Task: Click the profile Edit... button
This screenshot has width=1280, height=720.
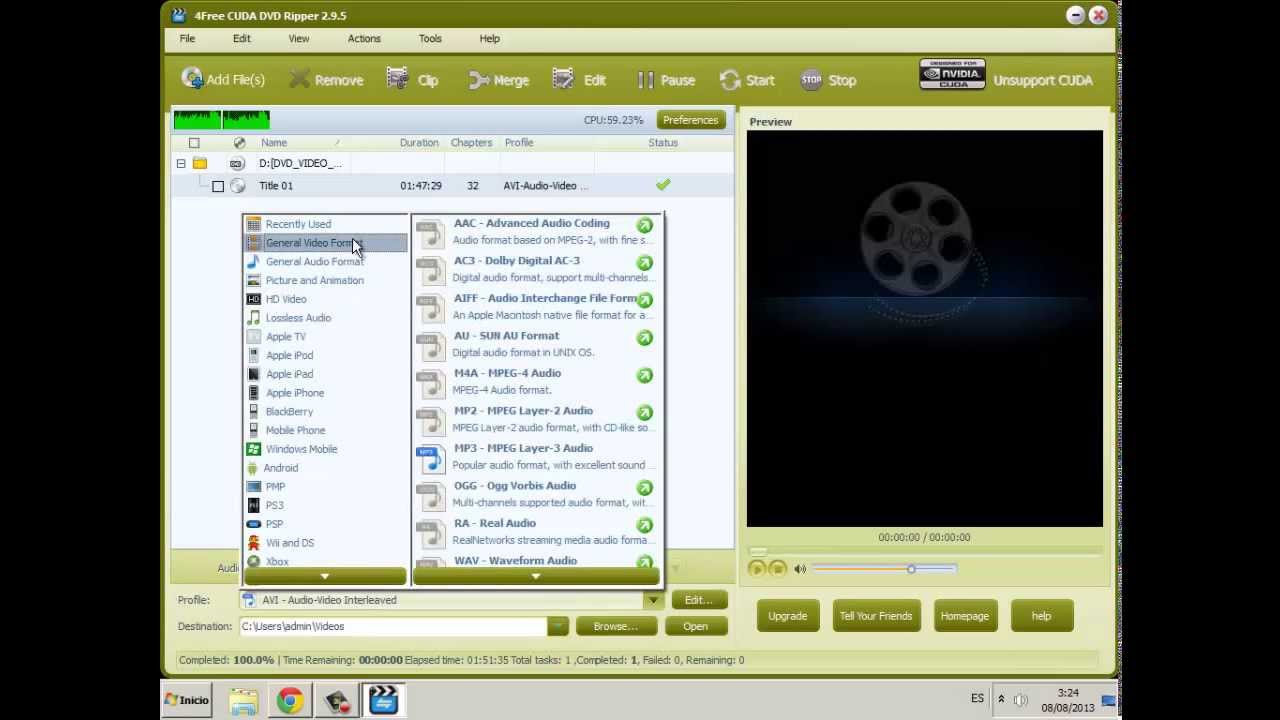Action: [699, 600]
